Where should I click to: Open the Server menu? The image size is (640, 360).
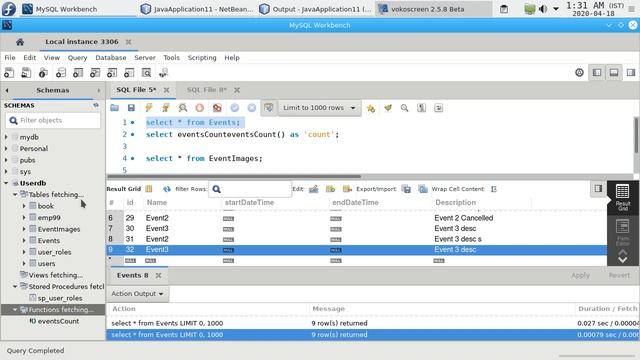click(x=144, y=58)
